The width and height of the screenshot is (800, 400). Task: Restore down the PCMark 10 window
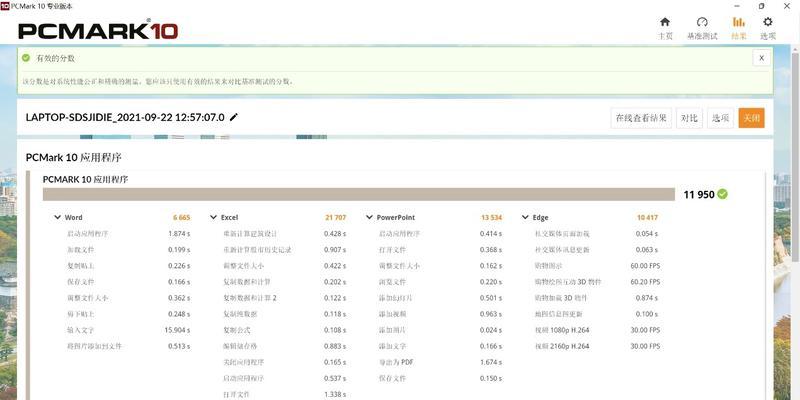(761, 6)
